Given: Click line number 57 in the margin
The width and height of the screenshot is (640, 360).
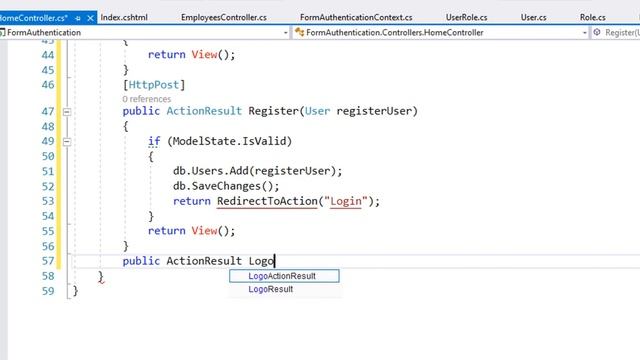Looking at the screenshot, I should [x=48, y=261].
